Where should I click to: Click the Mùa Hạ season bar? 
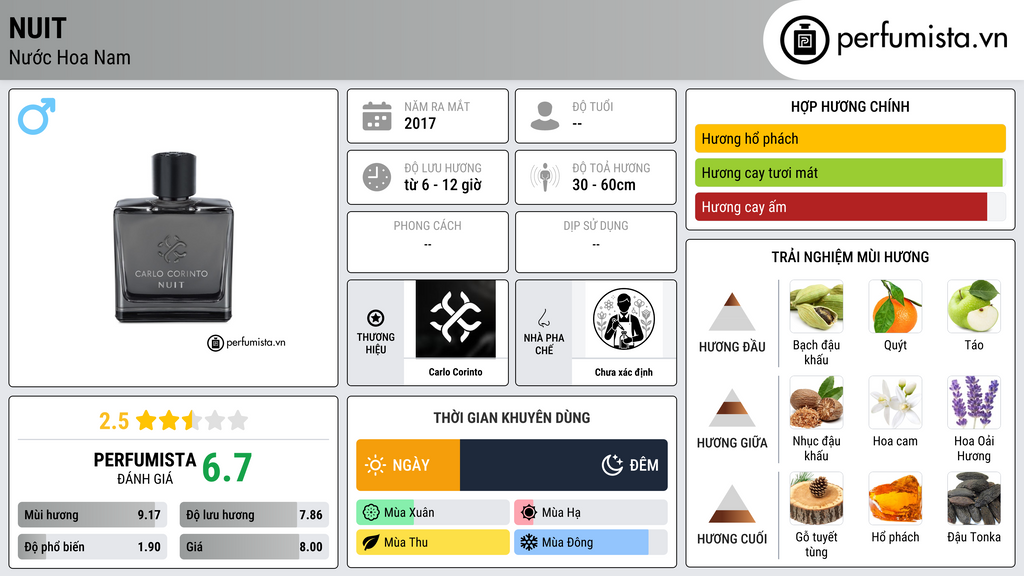tap(591, 513)
